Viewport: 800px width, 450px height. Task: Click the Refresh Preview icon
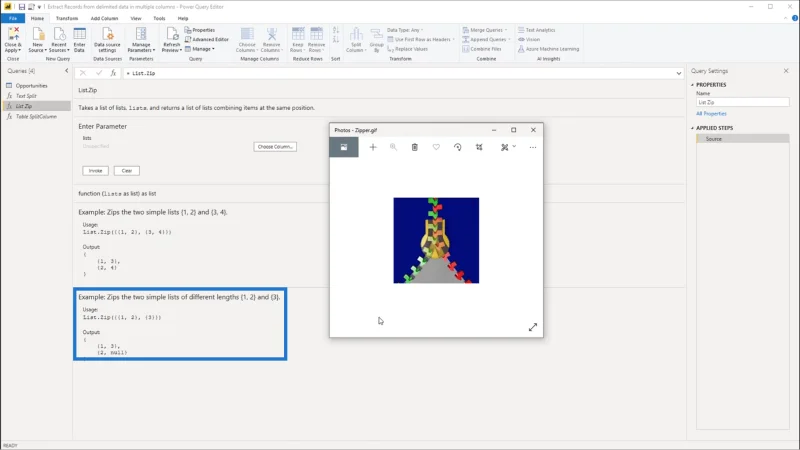(x=172, y=35)
